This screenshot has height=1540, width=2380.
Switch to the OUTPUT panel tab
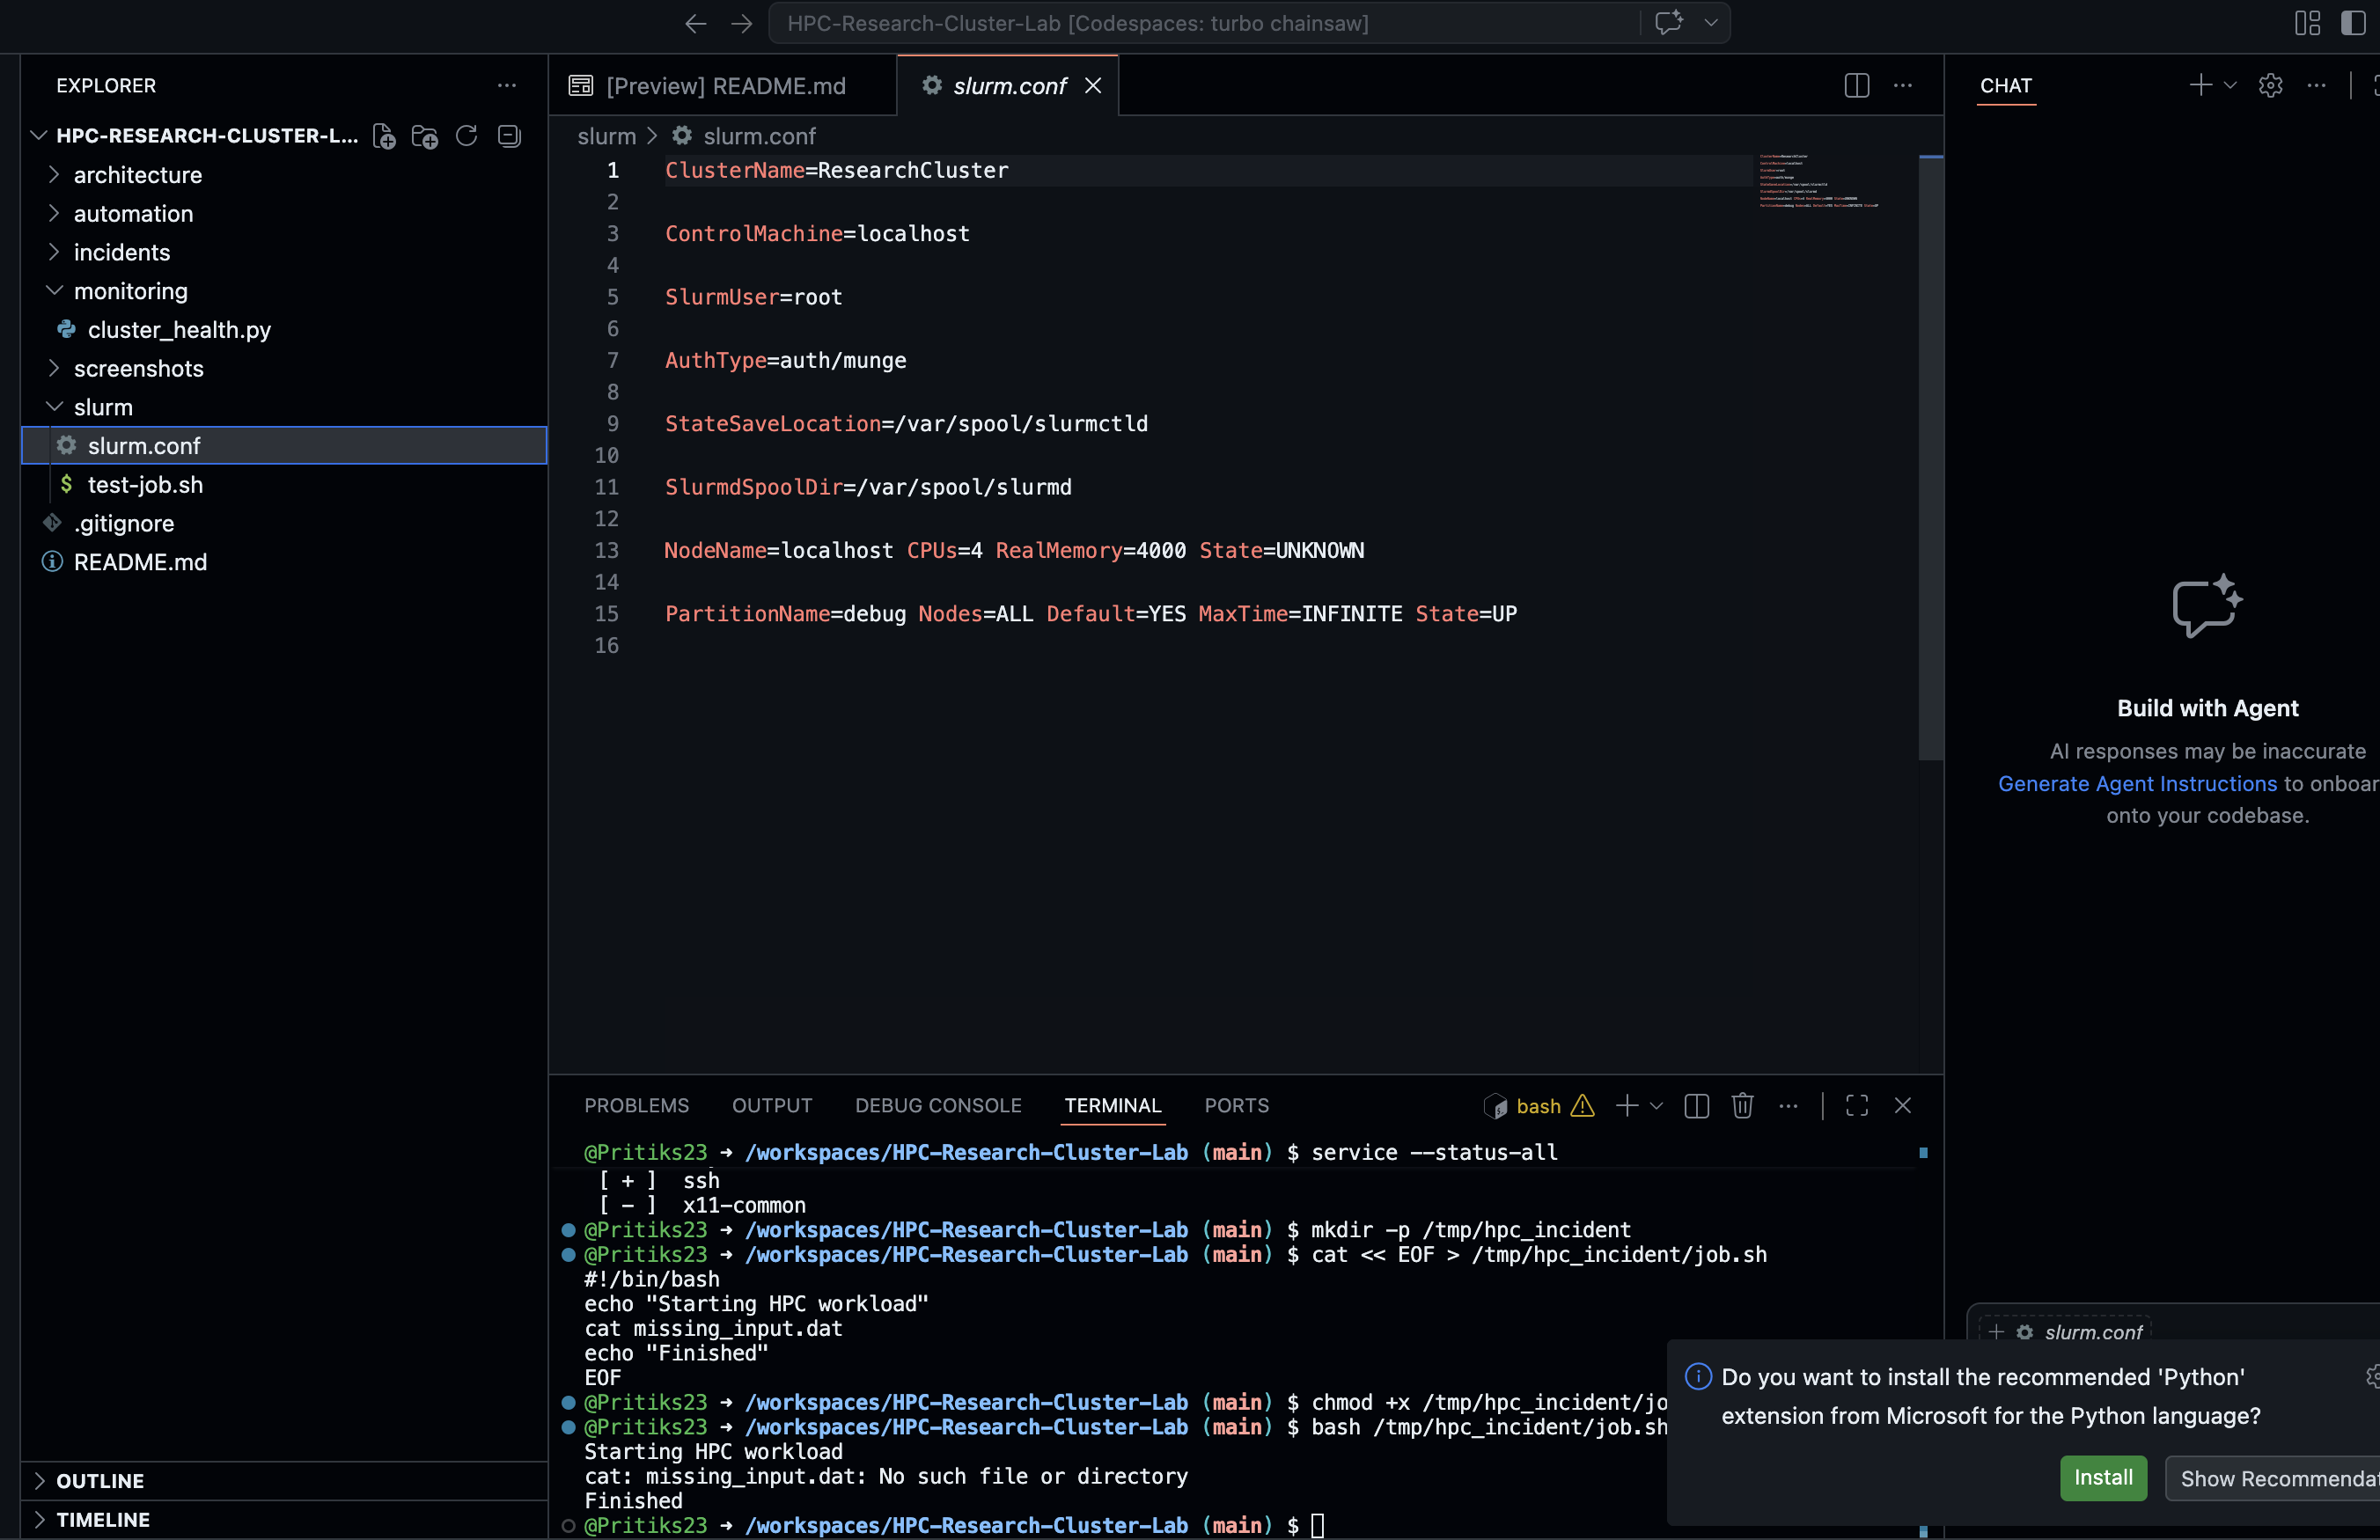772,1105
